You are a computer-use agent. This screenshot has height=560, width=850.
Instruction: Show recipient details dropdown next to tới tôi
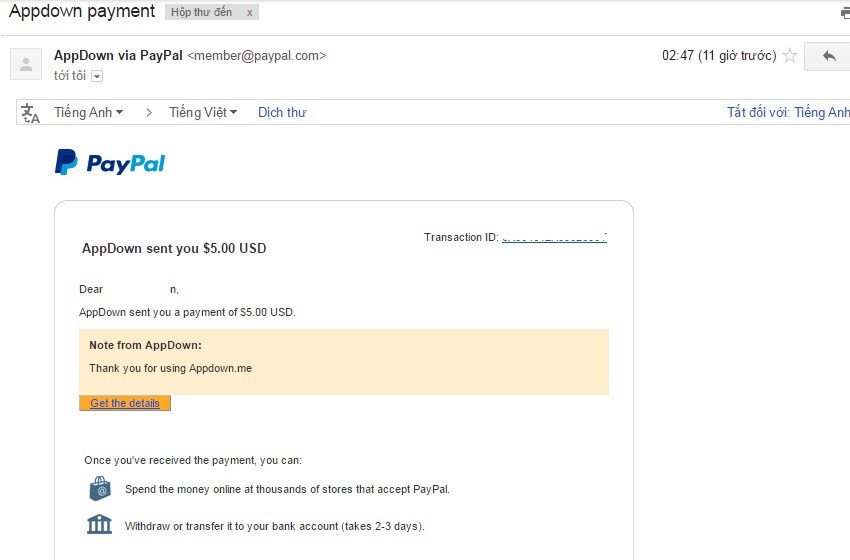pos(97,76)
